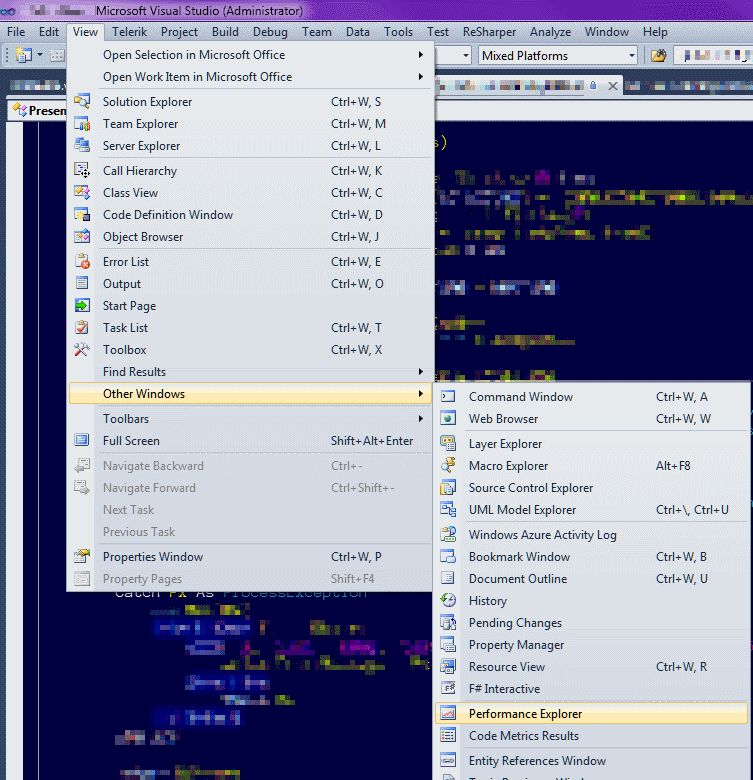
Task: Click the F# Interactive icon
Action: (x=448, y=688)
